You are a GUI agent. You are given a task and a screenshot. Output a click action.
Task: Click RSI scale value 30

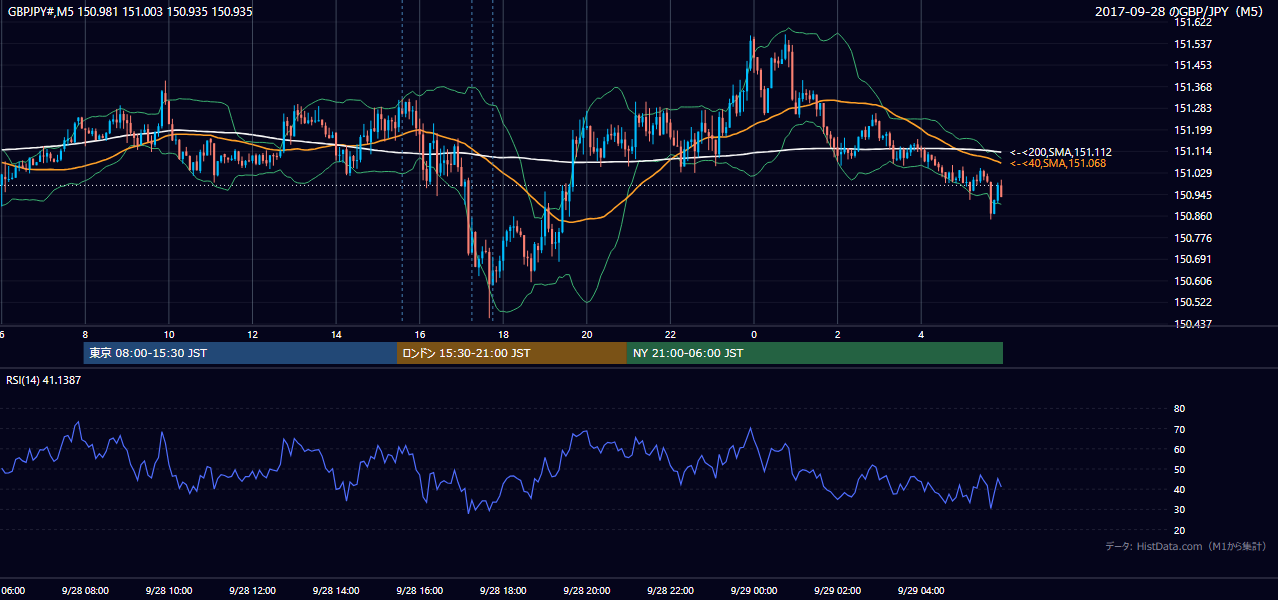[1179, 510]
